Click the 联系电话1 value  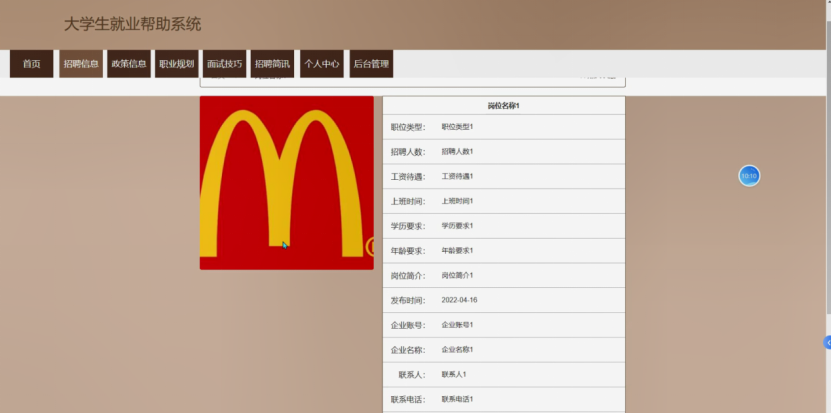pos(457,399)
